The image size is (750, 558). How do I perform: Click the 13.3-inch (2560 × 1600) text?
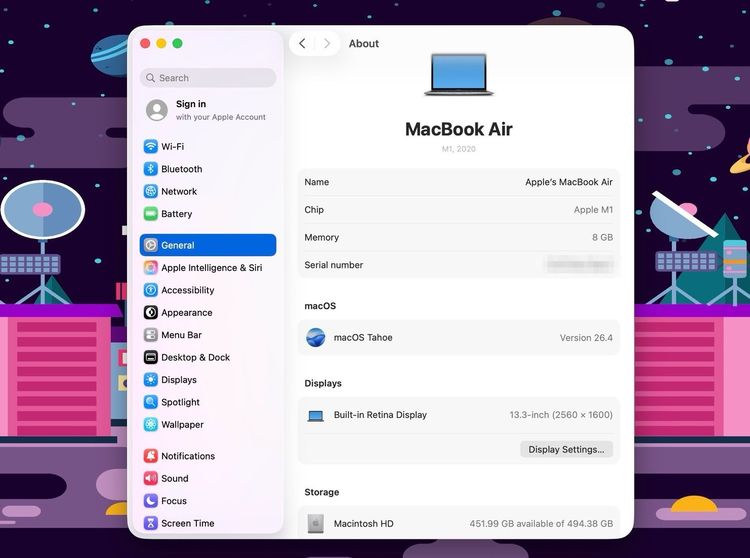point(561,415)
